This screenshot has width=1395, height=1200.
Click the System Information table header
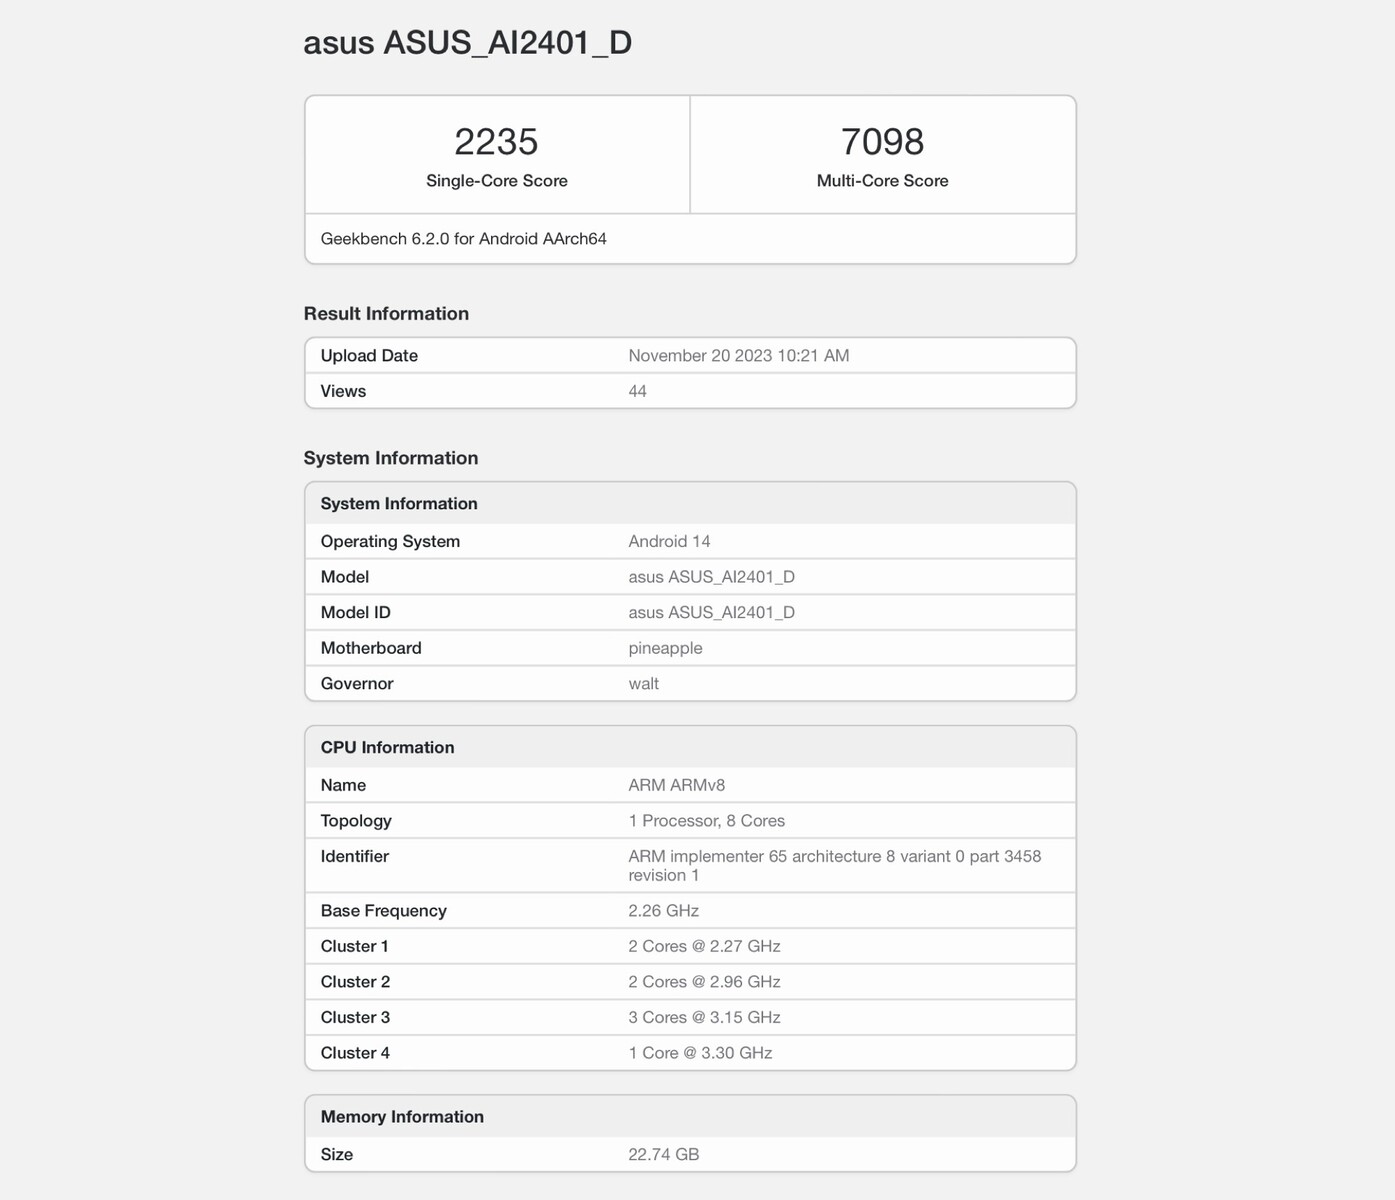click(x=399, y=504)
